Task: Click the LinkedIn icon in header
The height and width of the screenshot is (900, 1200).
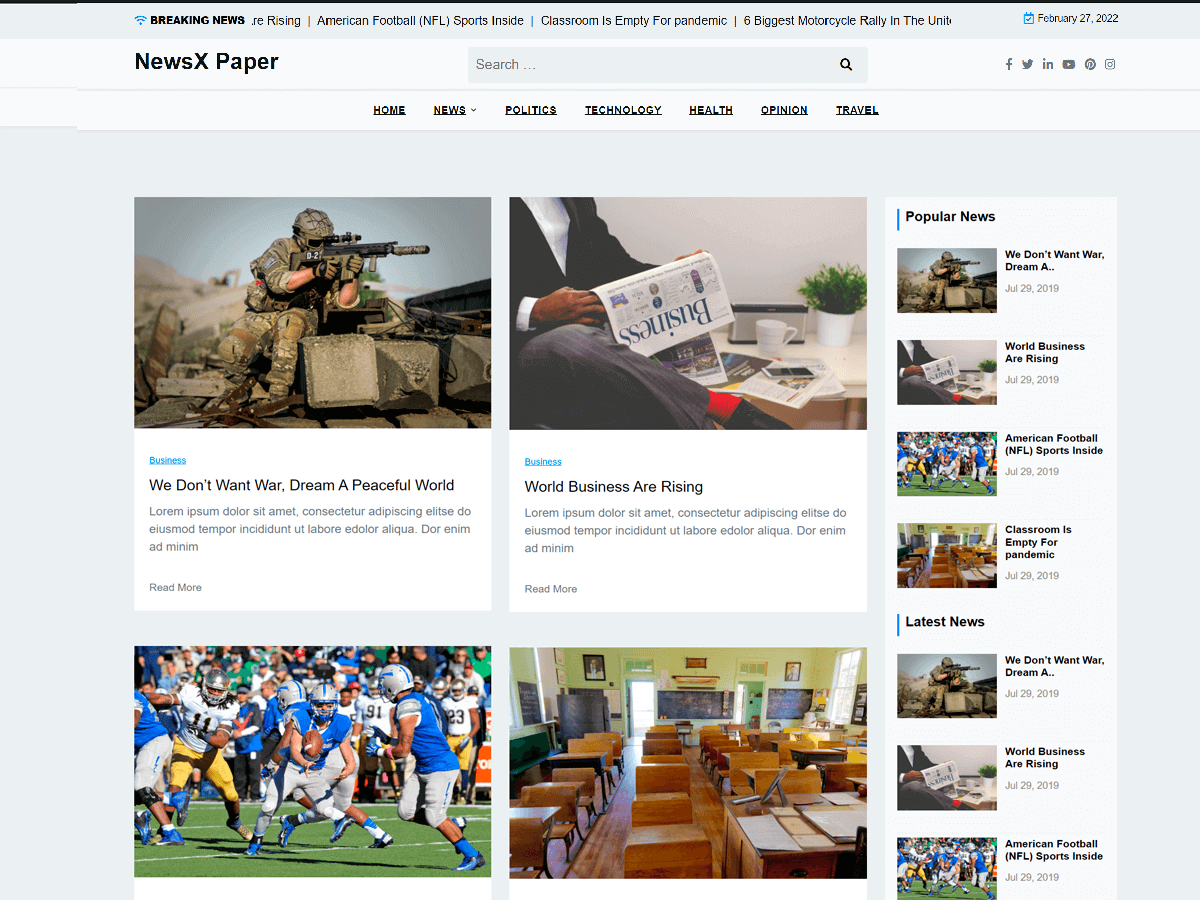Action: click(x=1047, y=64)
